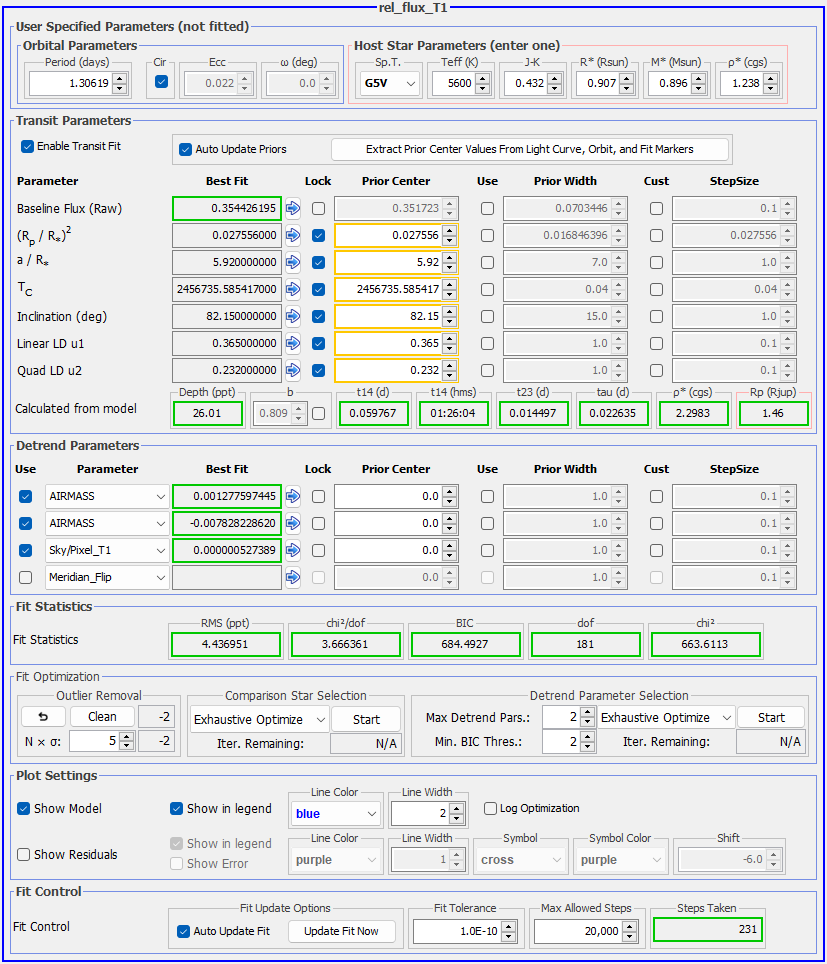
Task: Click copy arrow icon for a / R* row
Action: [293, 263]
